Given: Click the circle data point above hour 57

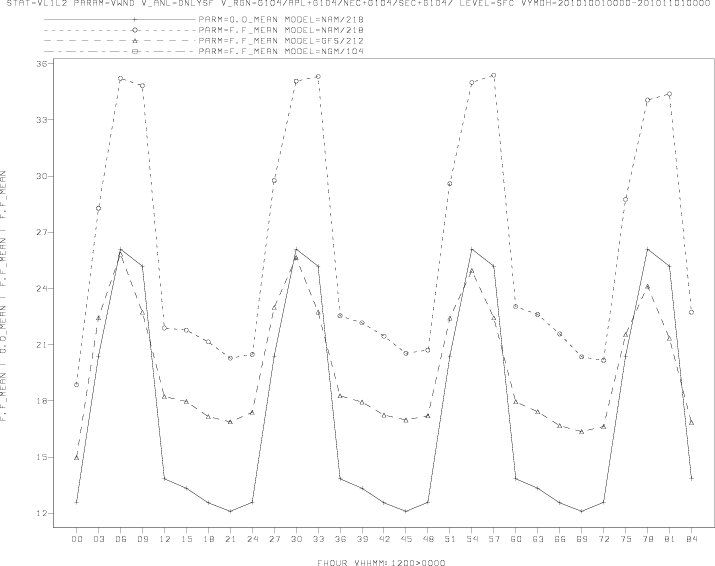Looking at the screenshot, I should pos(493,76).
